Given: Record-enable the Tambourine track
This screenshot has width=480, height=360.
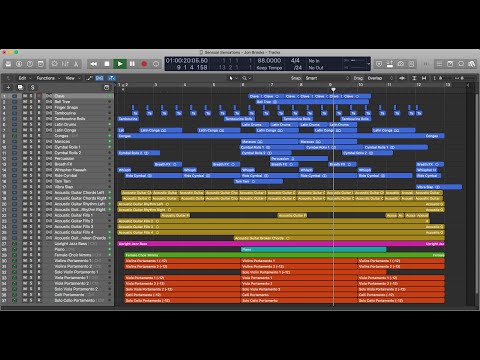Looking at the screenshot, I should point(39,113).
